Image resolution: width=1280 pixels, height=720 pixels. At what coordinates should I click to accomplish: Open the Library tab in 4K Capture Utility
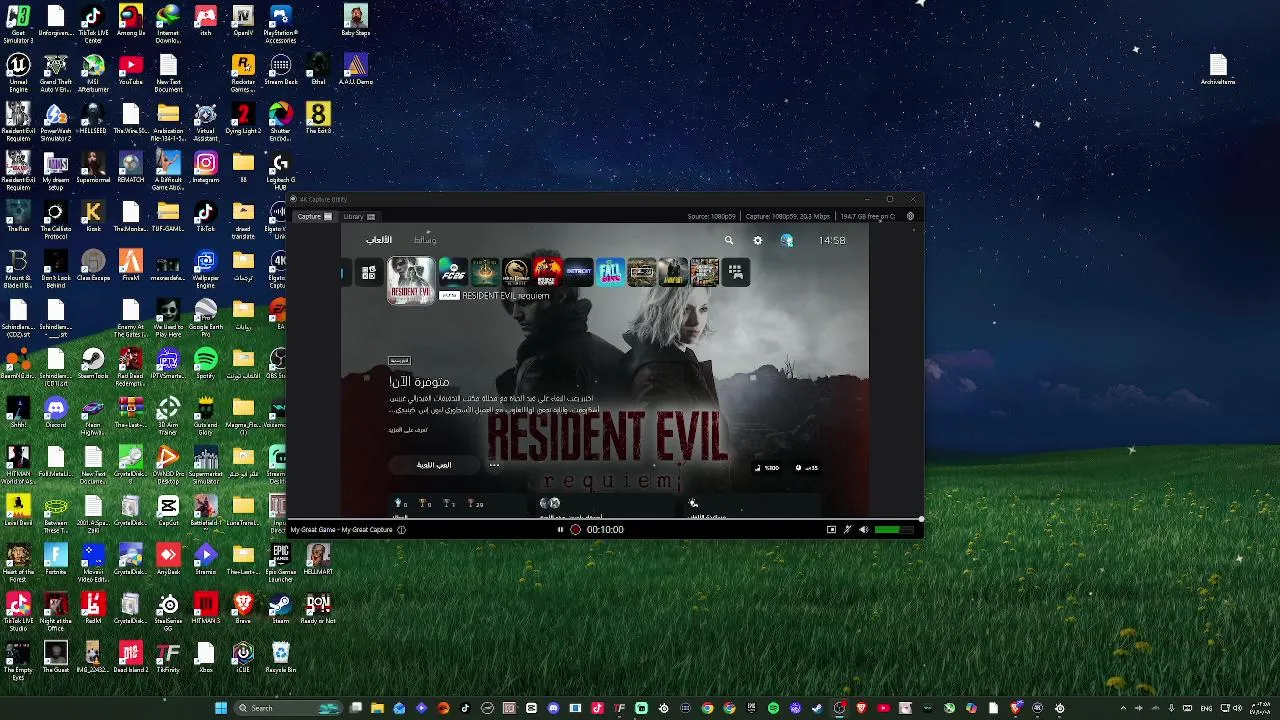click(359, 216)
